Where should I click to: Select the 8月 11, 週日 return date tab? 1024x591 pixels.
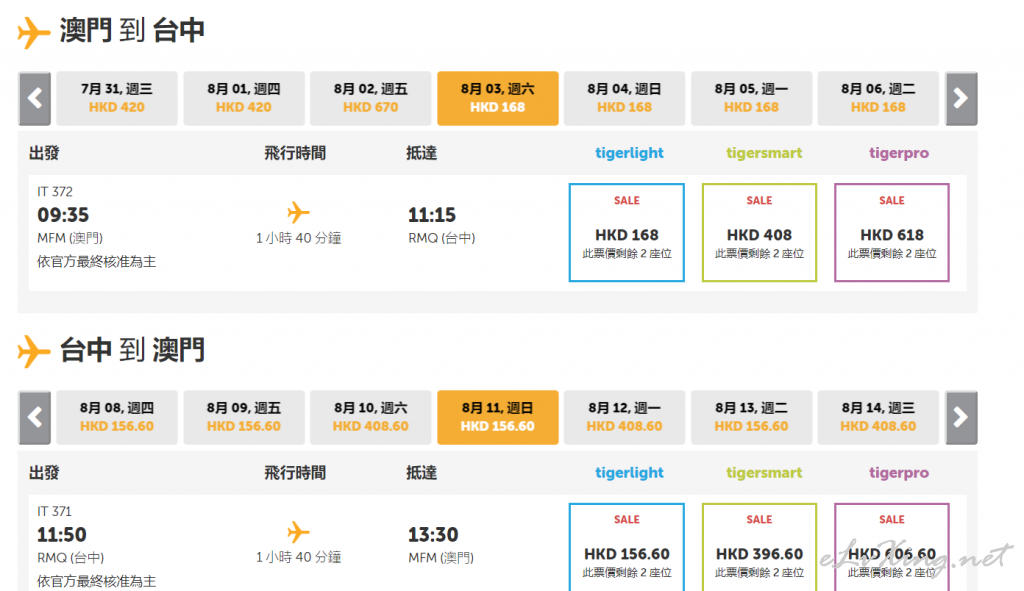tap(498, 418)
